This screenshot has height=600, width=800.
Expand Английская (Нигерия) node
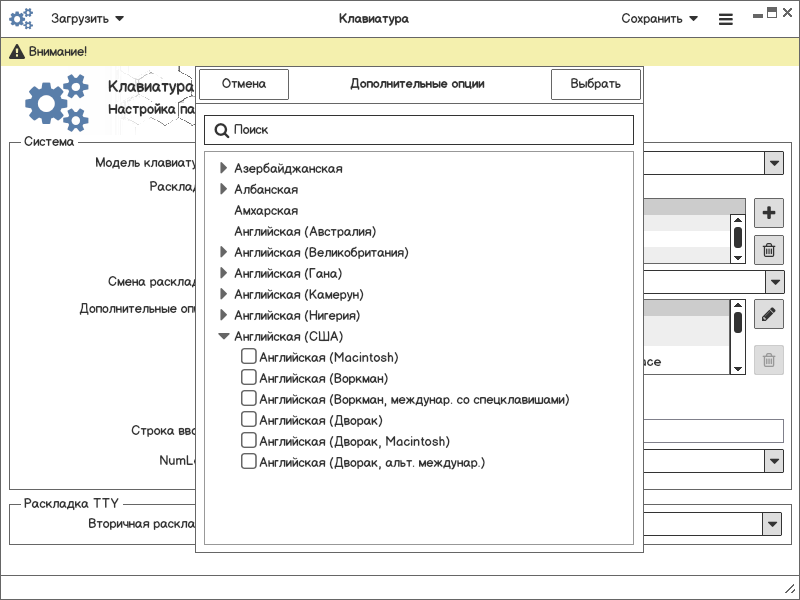tap(223, 315)
